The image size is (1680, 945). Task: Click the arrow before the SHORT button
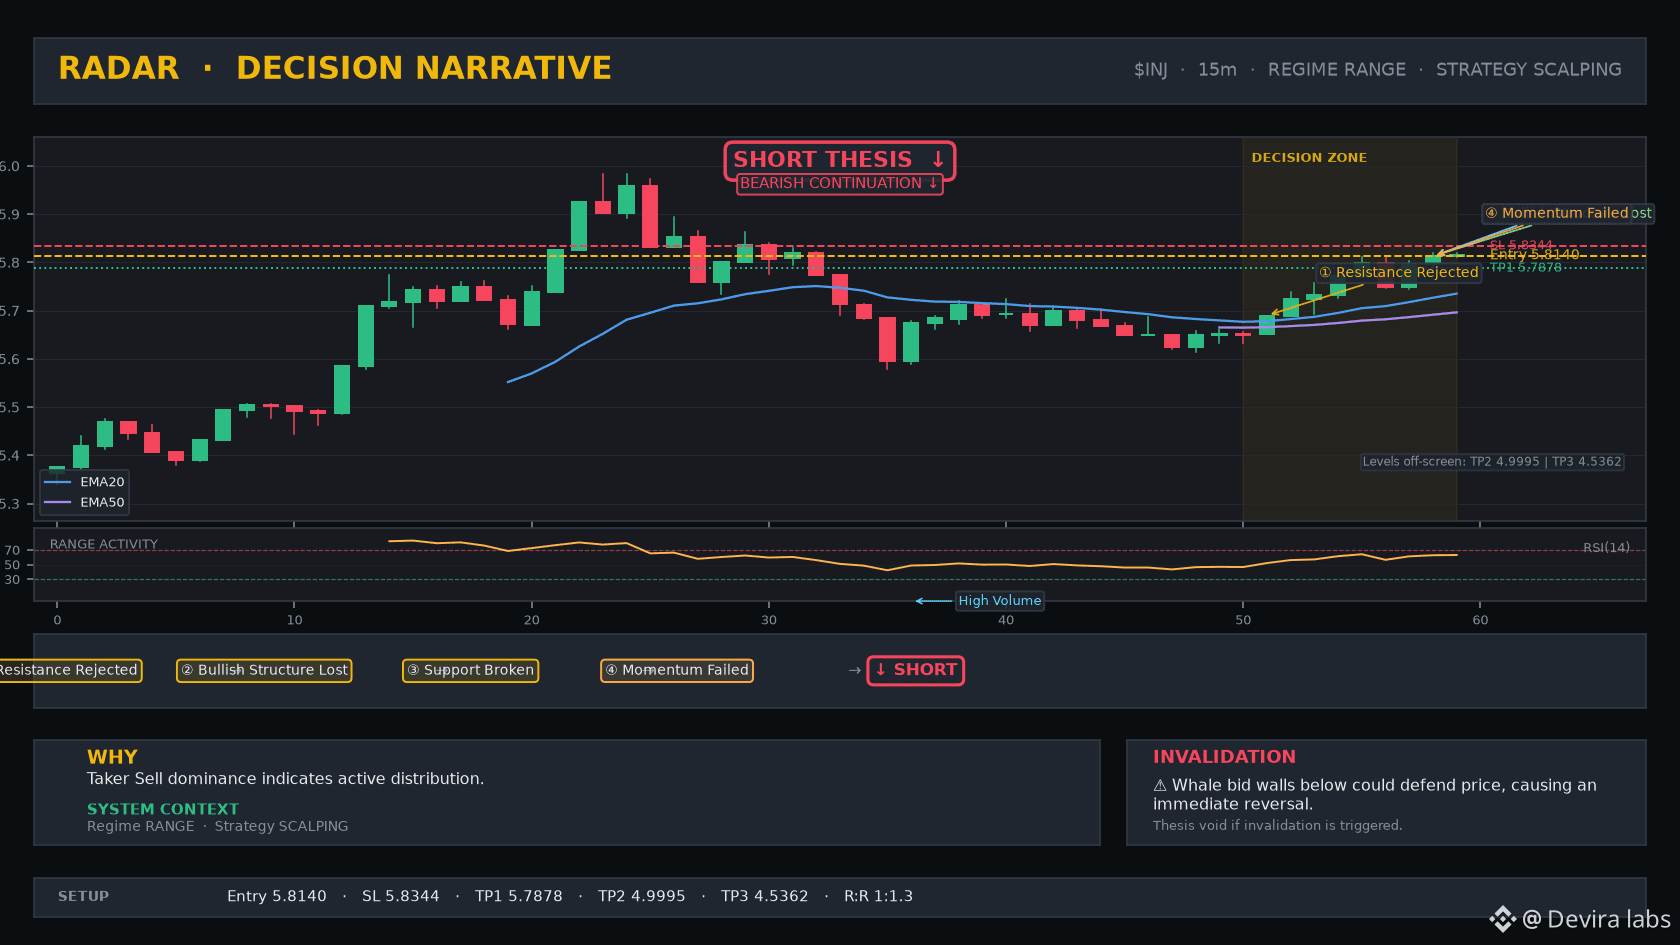click(854, 670)
